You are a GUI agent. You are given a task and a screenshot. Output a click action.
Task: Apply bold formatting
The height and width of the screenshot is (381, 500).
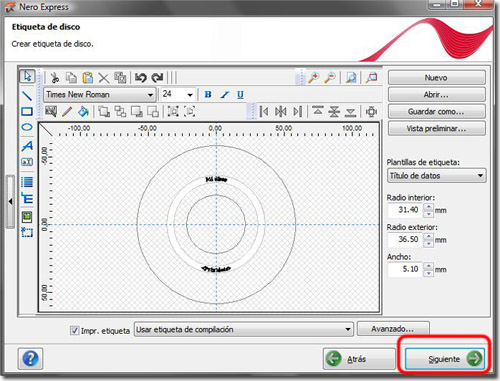pos(208,95)
